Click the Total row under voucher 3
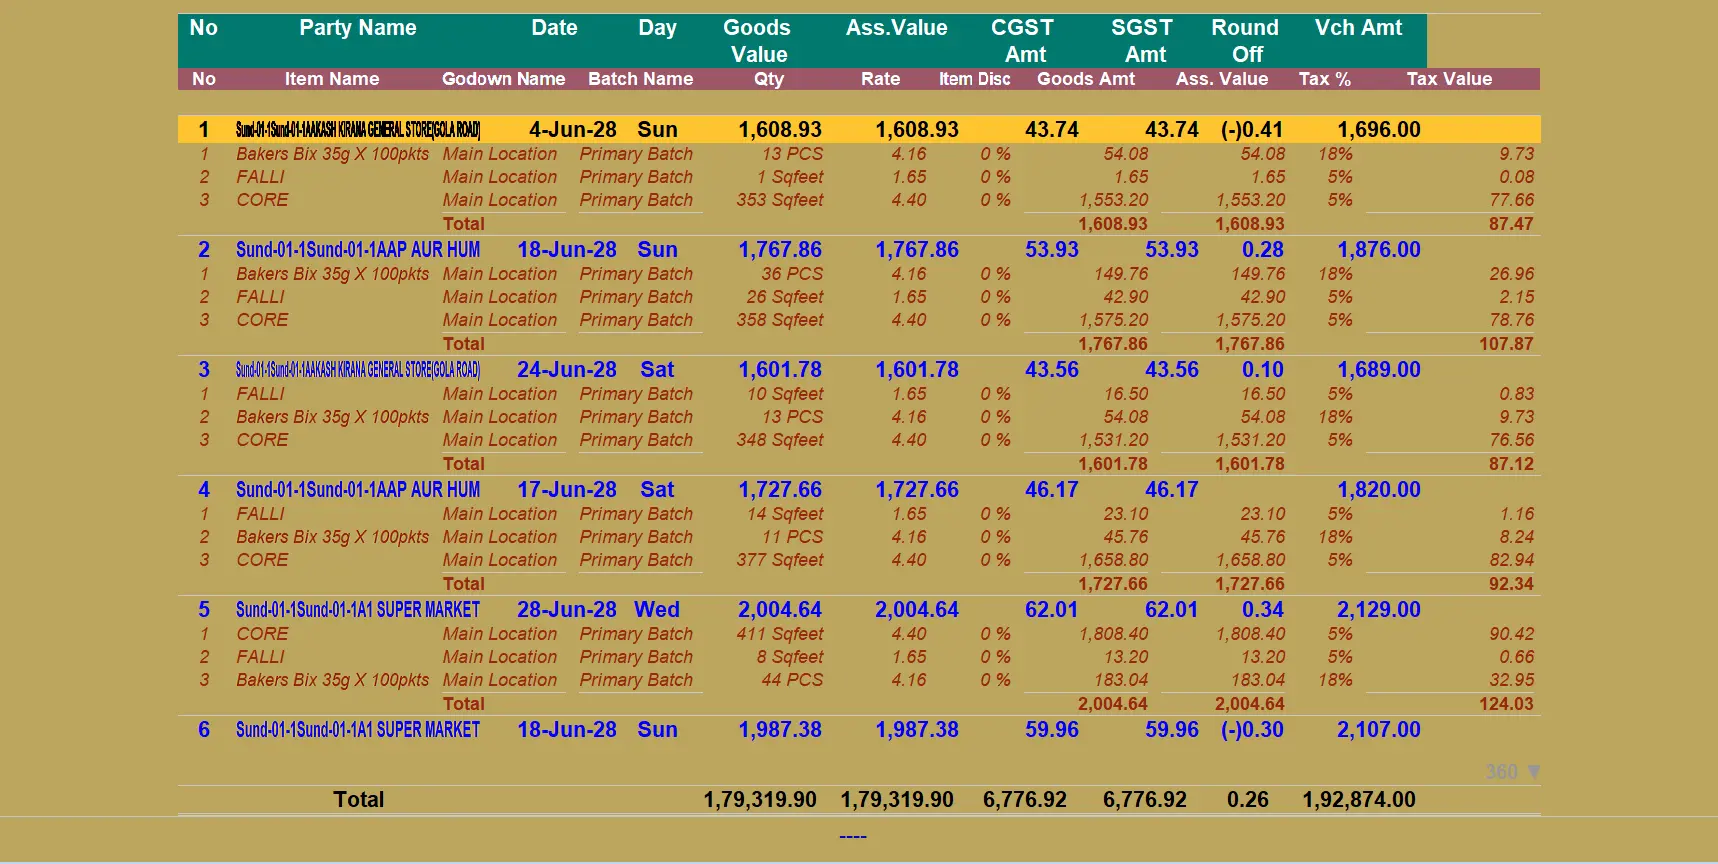 pyautogui.click(x=859, y=464)
